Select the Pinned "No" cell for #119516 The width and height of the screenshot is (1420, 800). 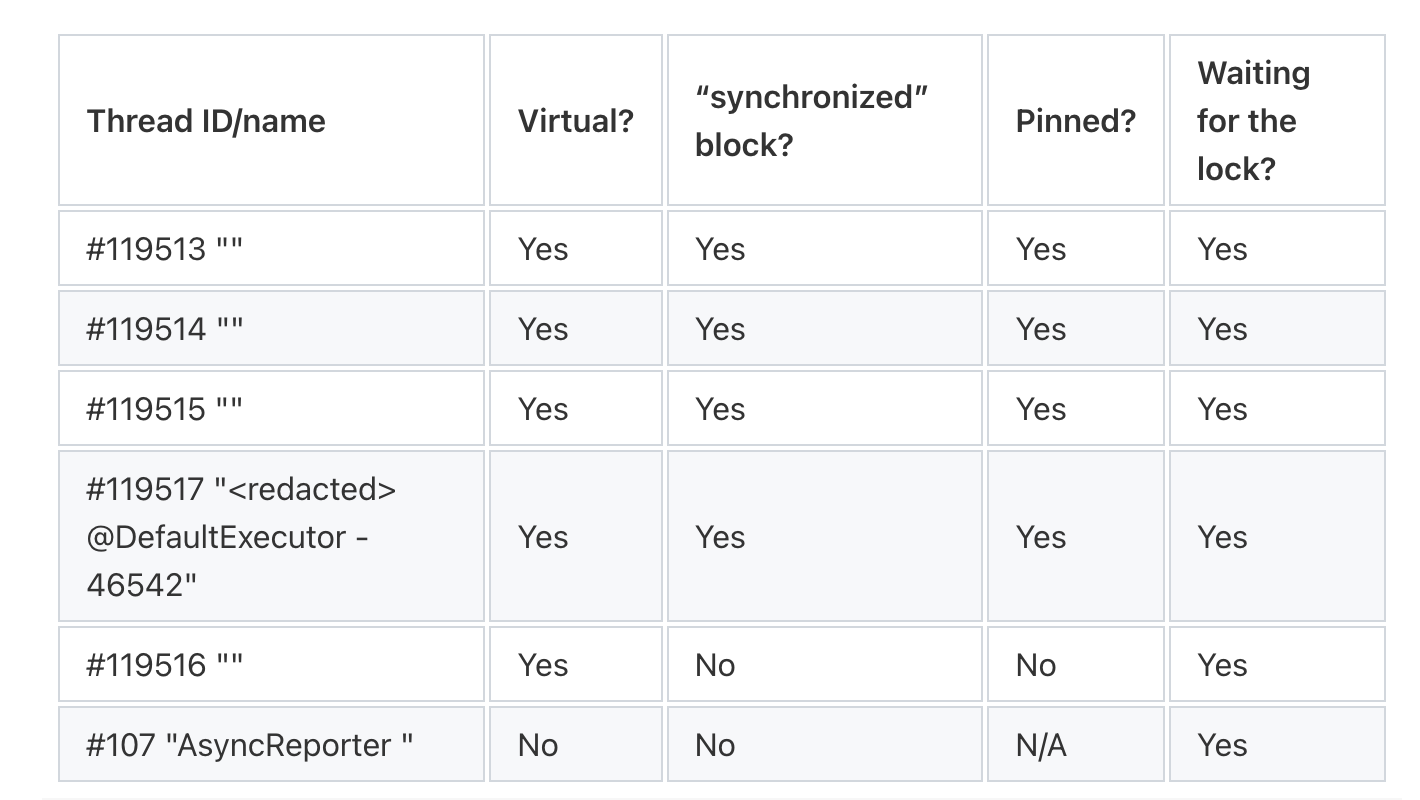click(1075, 664)
